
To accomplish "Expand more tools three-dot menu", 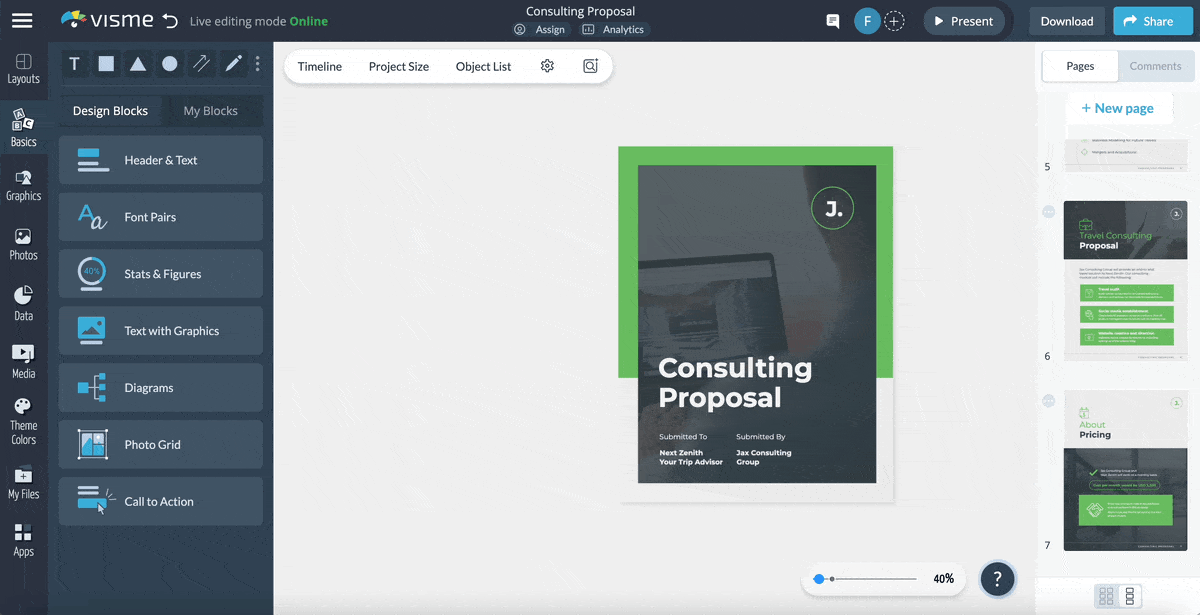I will point(258,64).
